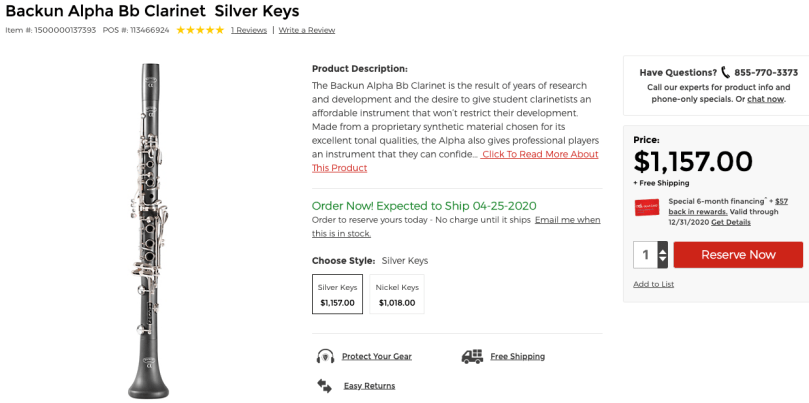Open the Easy Returns link
809x403 pixels.
click(x=369, y=386)
